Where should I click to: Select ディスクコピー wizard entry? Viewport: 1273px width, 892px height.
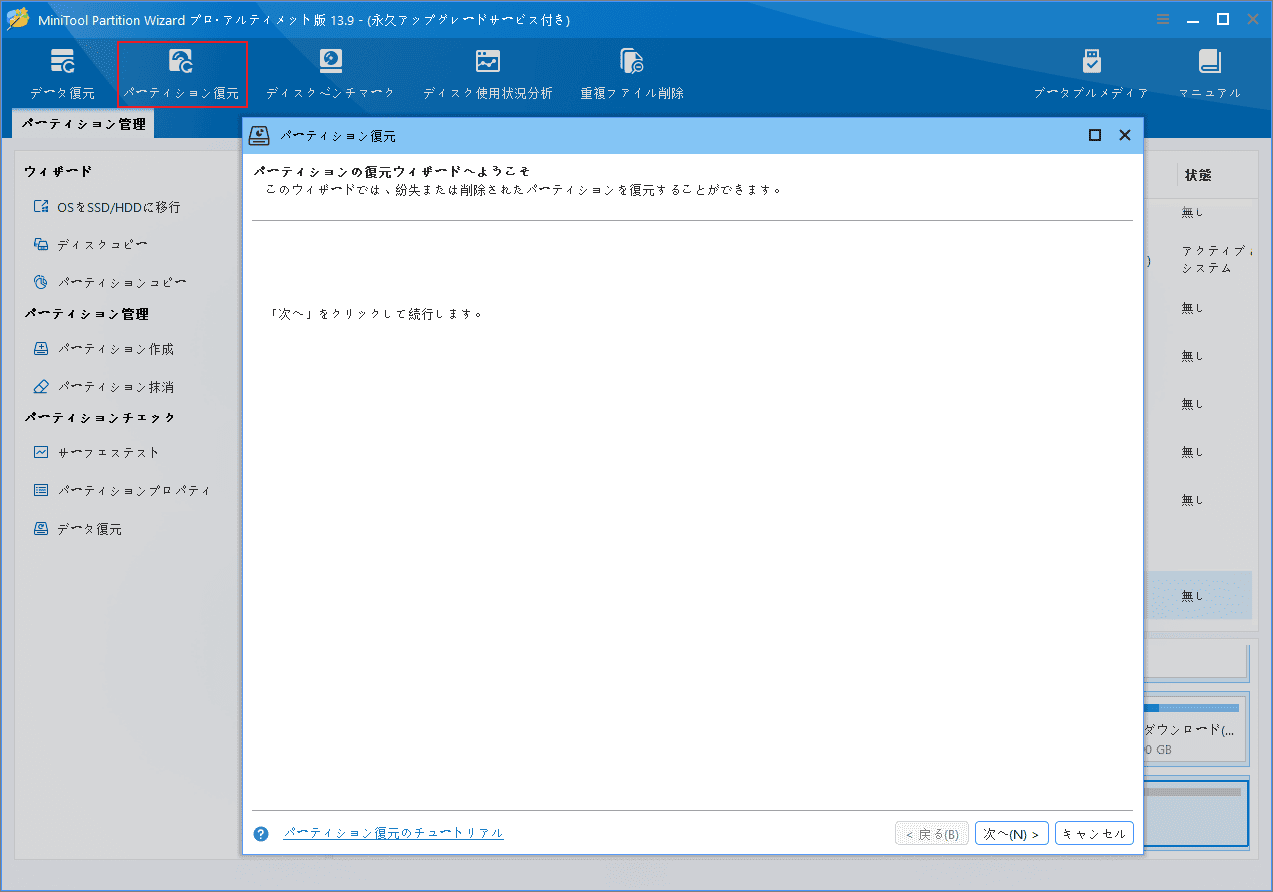[x=102, y=245]
